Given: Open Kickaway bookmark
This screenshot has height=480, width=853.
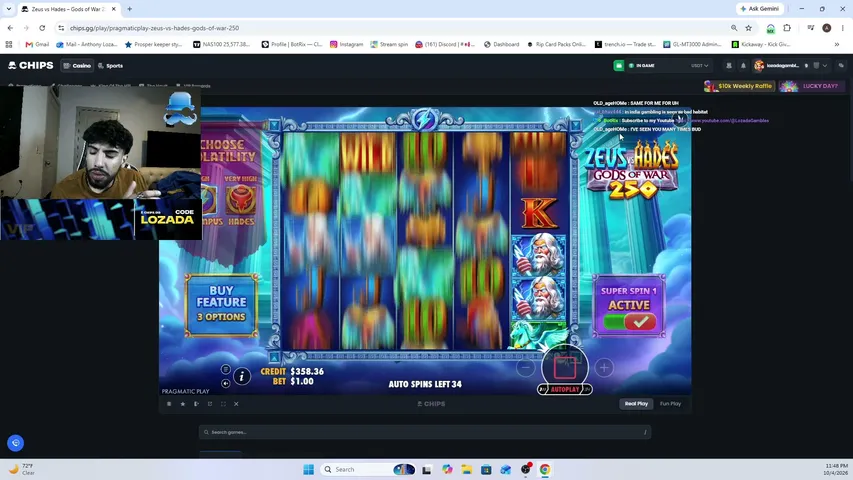Looking at the screenshot, I should [761, 45].
